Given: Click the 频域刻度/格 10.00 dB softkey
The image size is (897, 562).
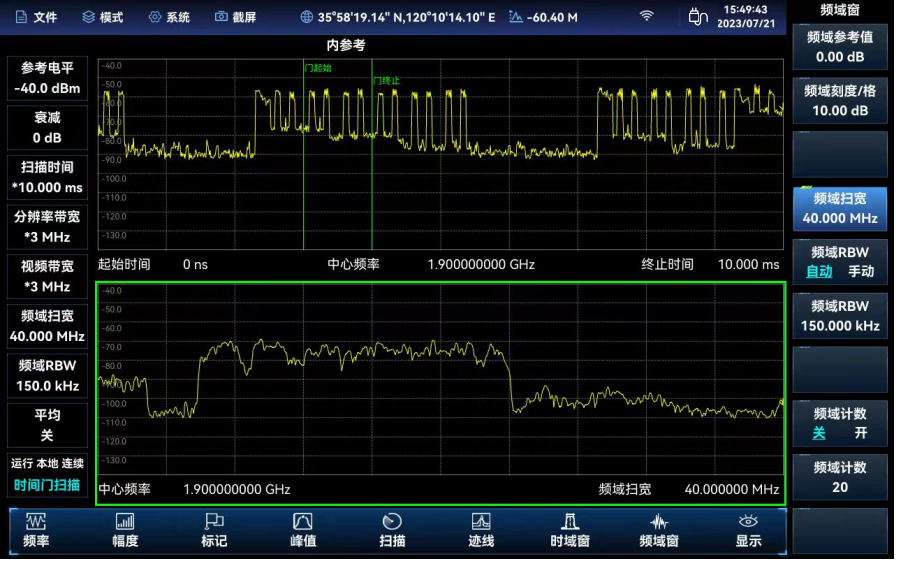Looking at the screenshot, I should 839,100.
